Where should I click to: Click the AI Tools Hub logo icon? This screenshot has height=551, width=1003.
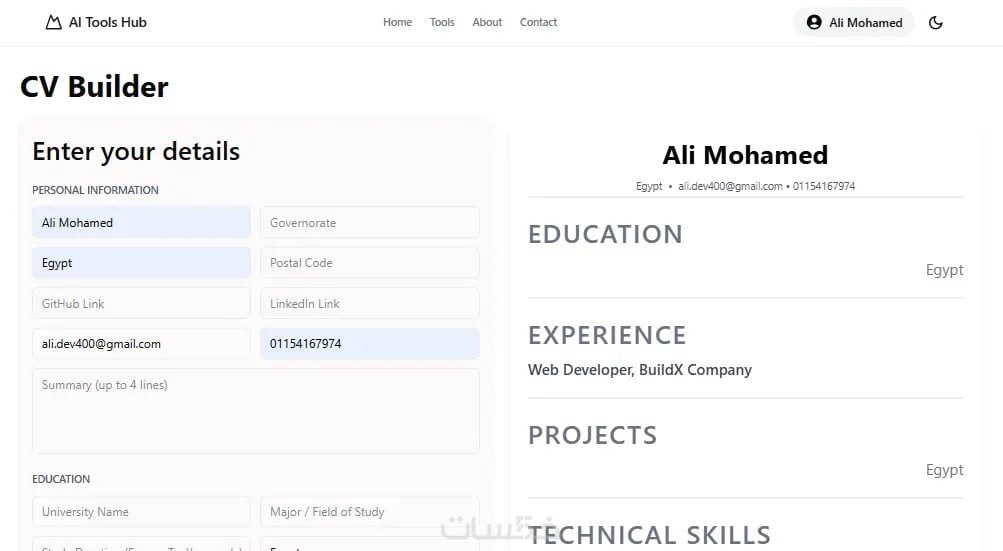(x=54, y=22)
